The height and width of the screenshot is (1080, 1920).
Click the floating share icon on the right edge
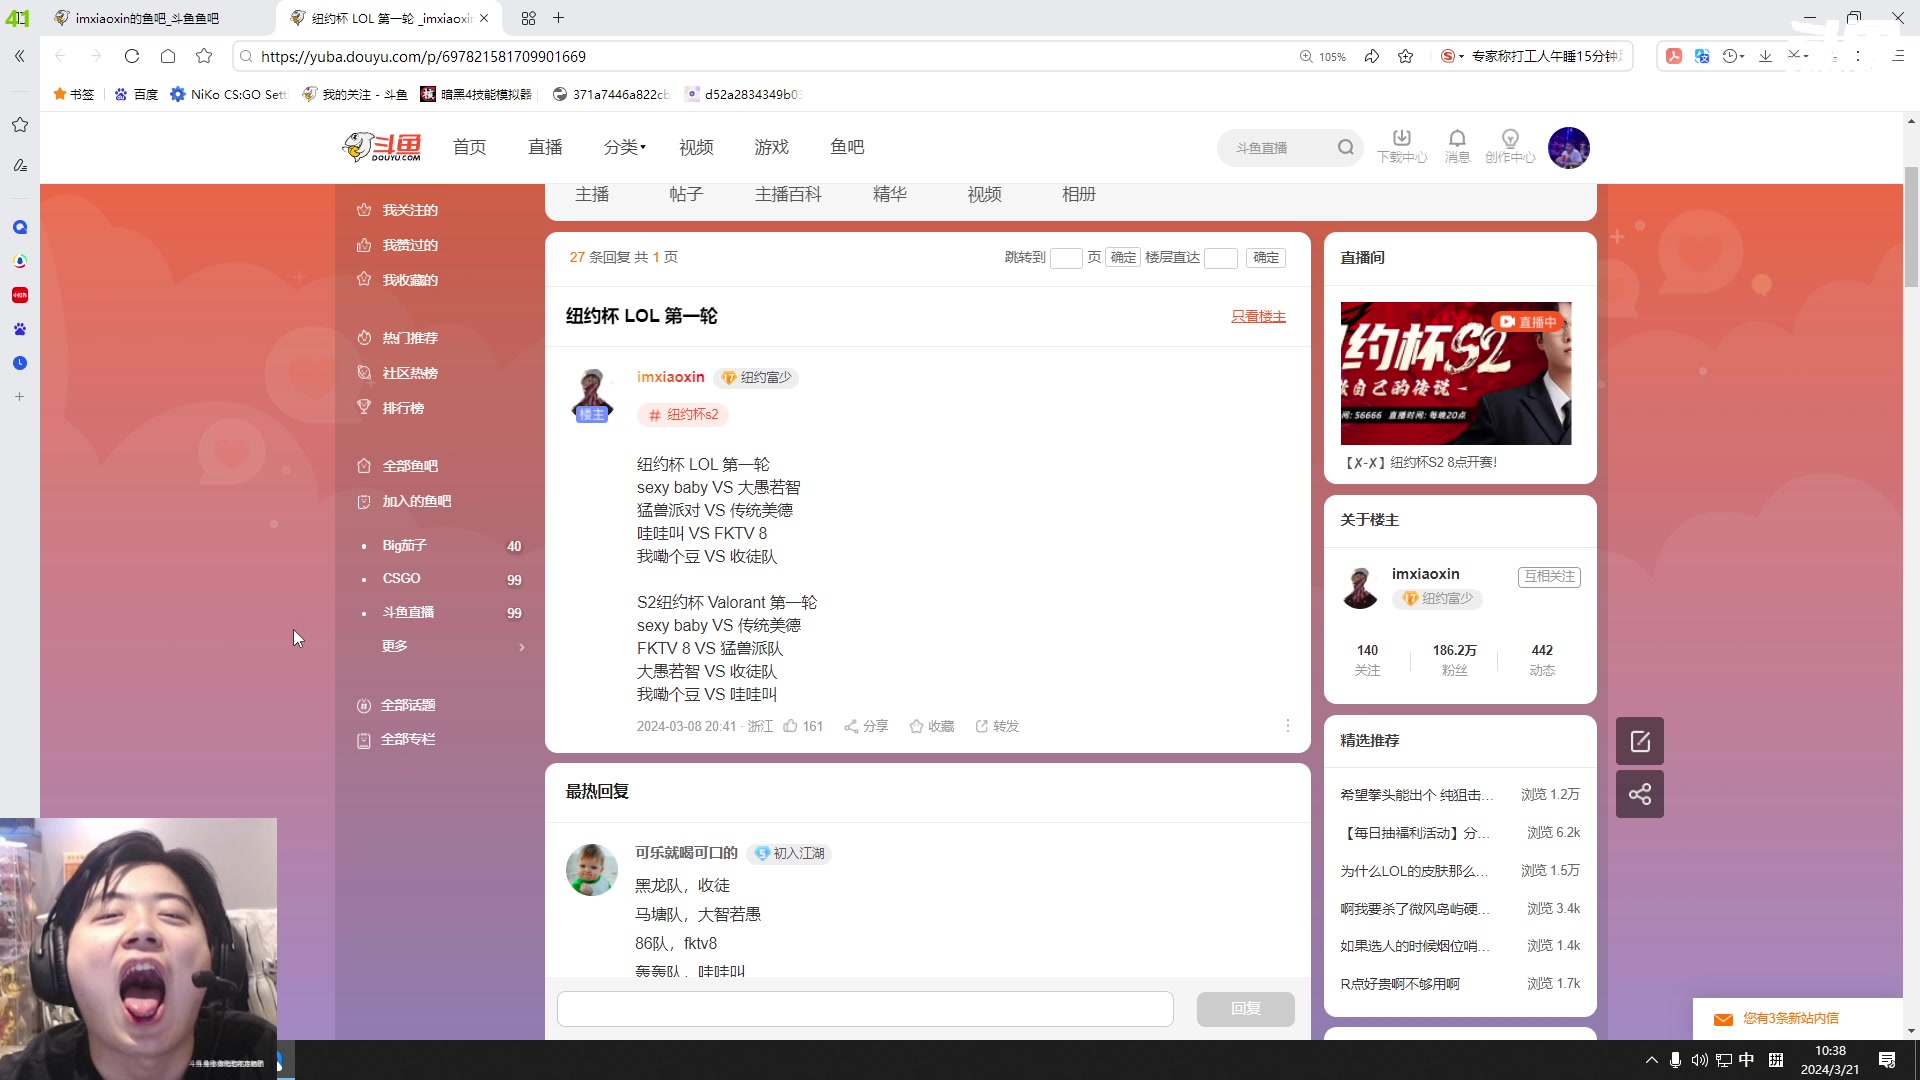1640,793
